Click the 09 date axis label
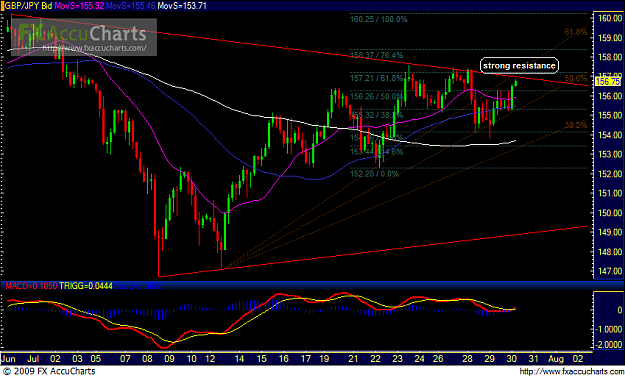 169,358
